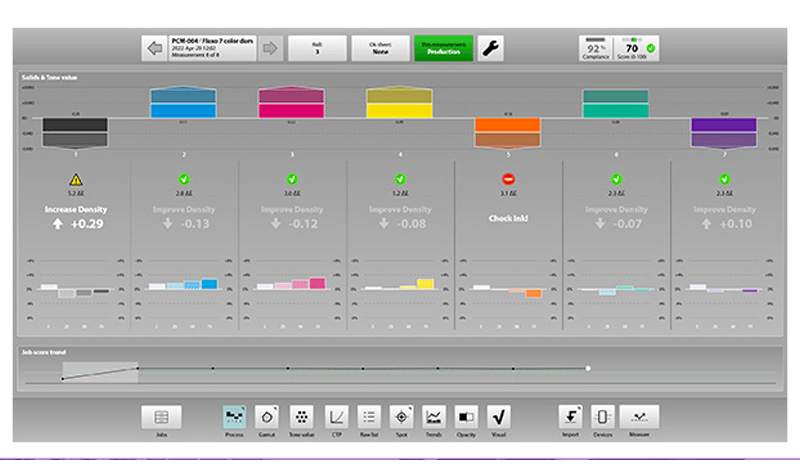The width and height of the screenshot is (800, 470).
Task: Click the green Production measurement button
Action: pyautogui.click(x=444, y=48)
